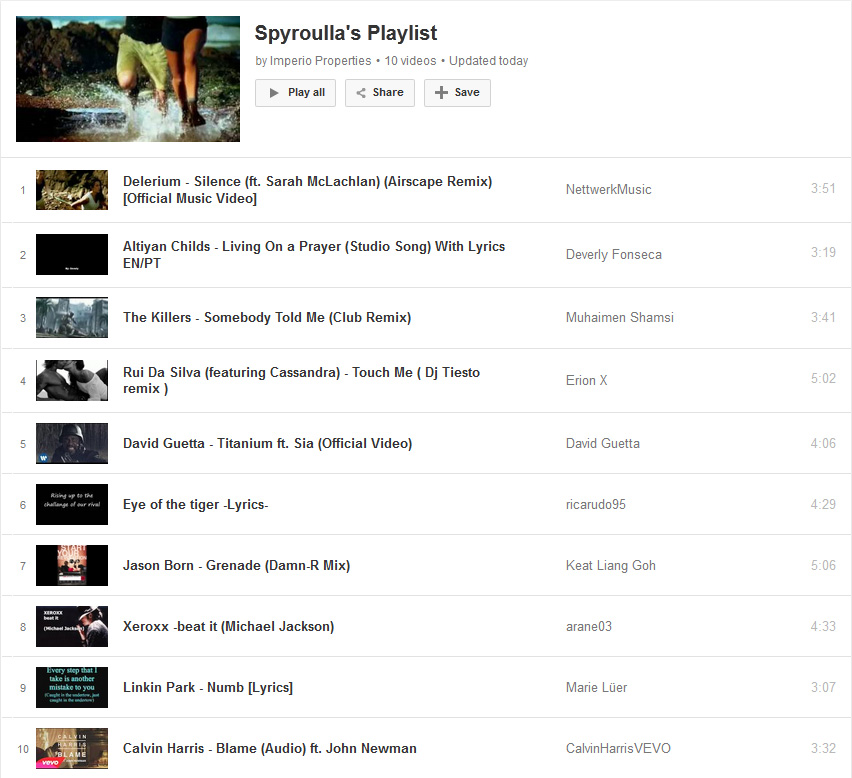This screenshot has width=852, height=778.
Task: Visit the NettwerkMusic channel
Action: [x=609, y=190]
